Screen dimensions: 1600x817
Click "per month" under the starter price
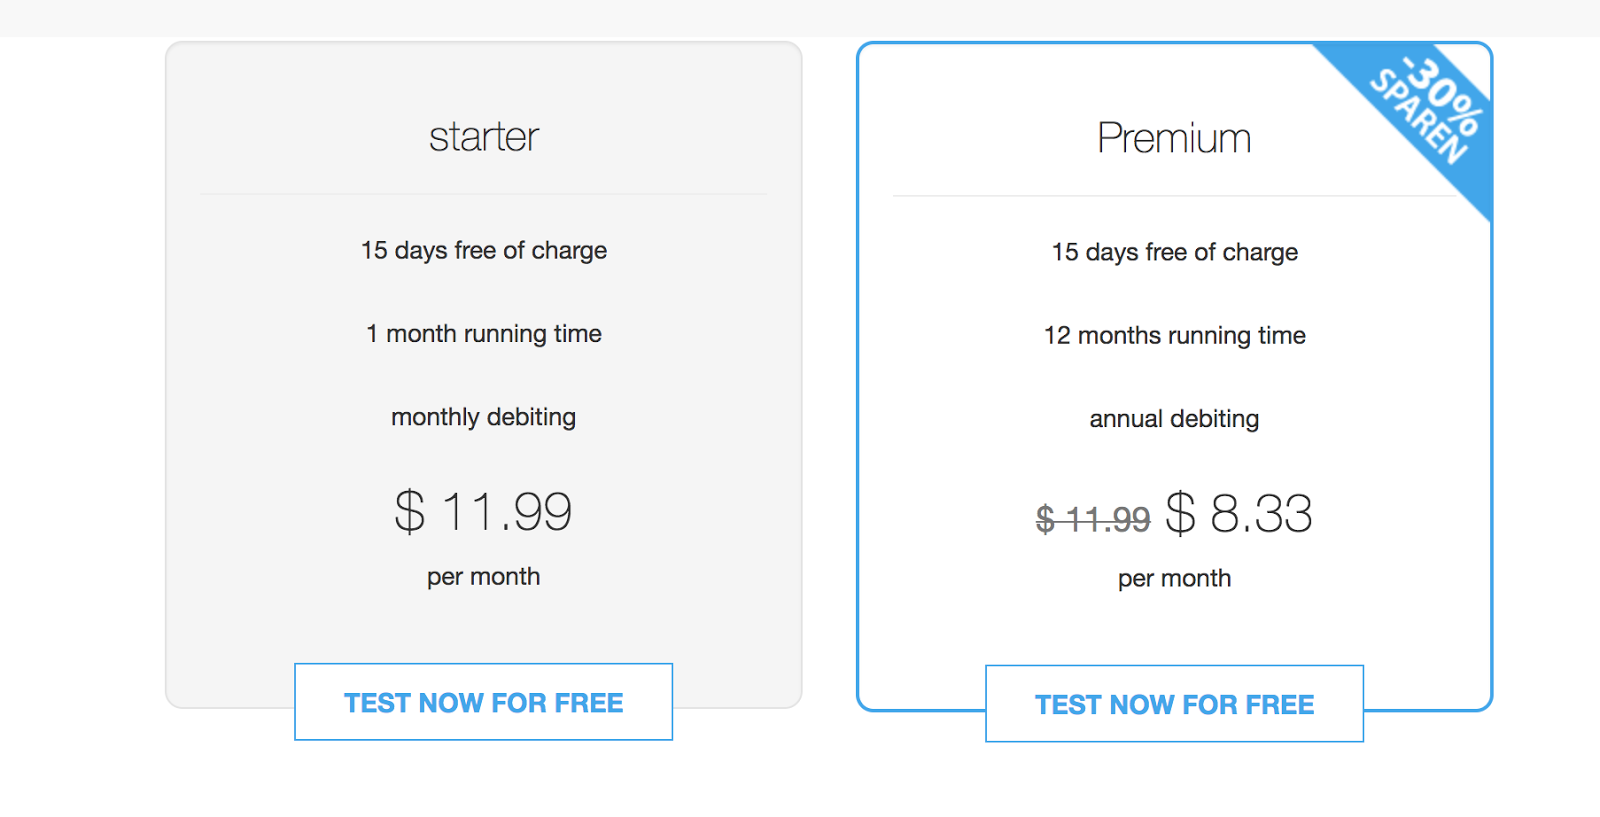484,577
